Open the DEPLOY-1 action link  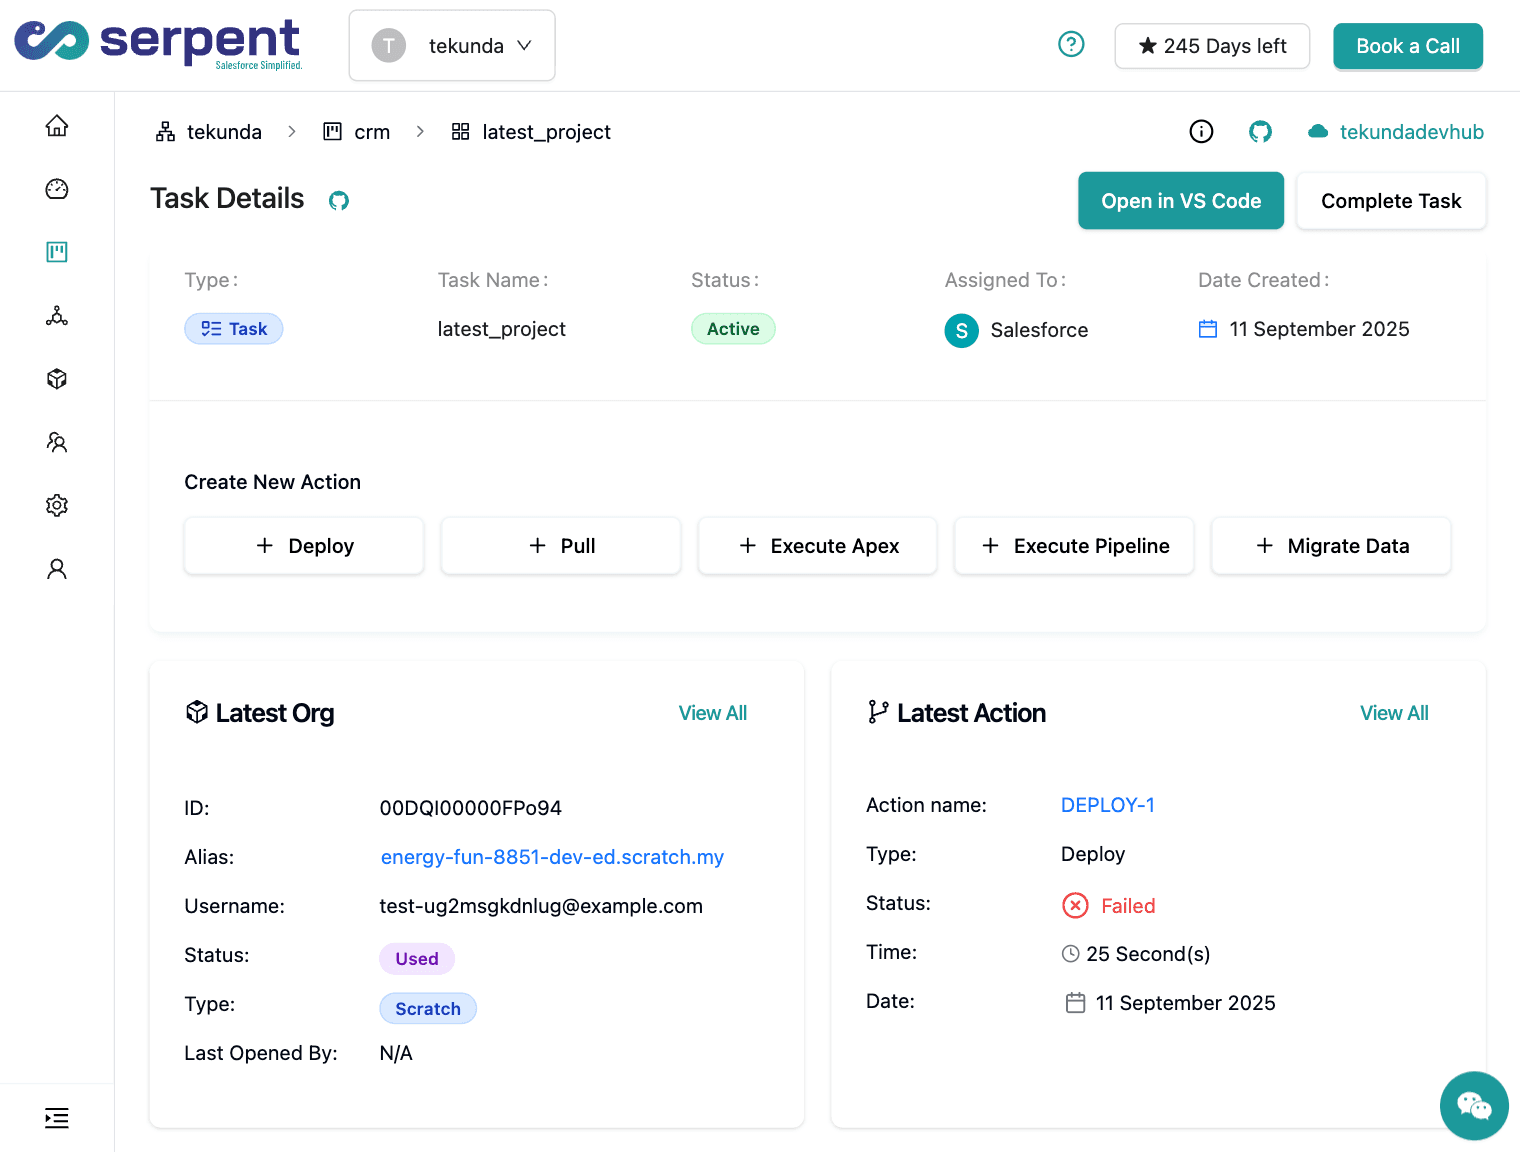click(x=1107, y=805)
